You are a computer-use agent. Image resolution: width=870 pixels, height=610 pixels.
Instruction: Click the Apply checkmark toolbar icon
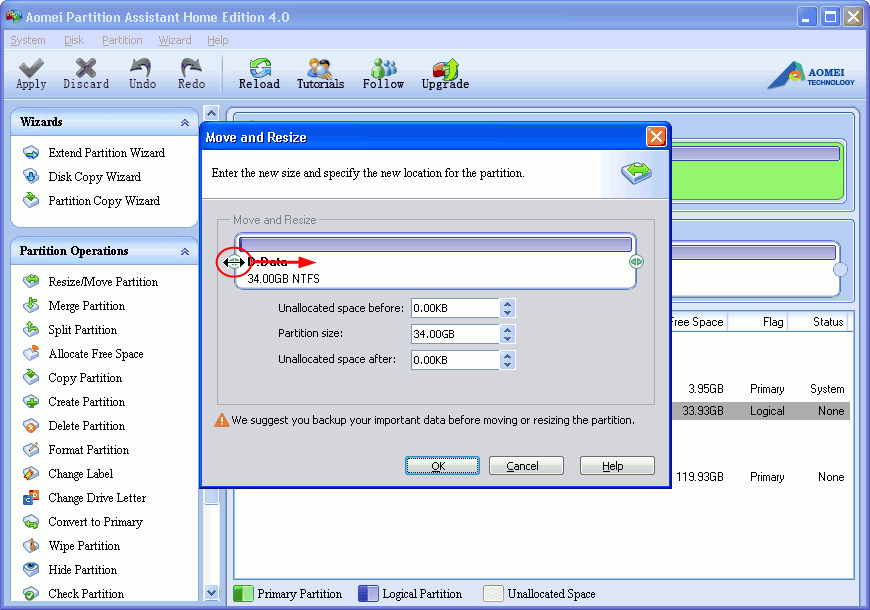pos(31,74)
